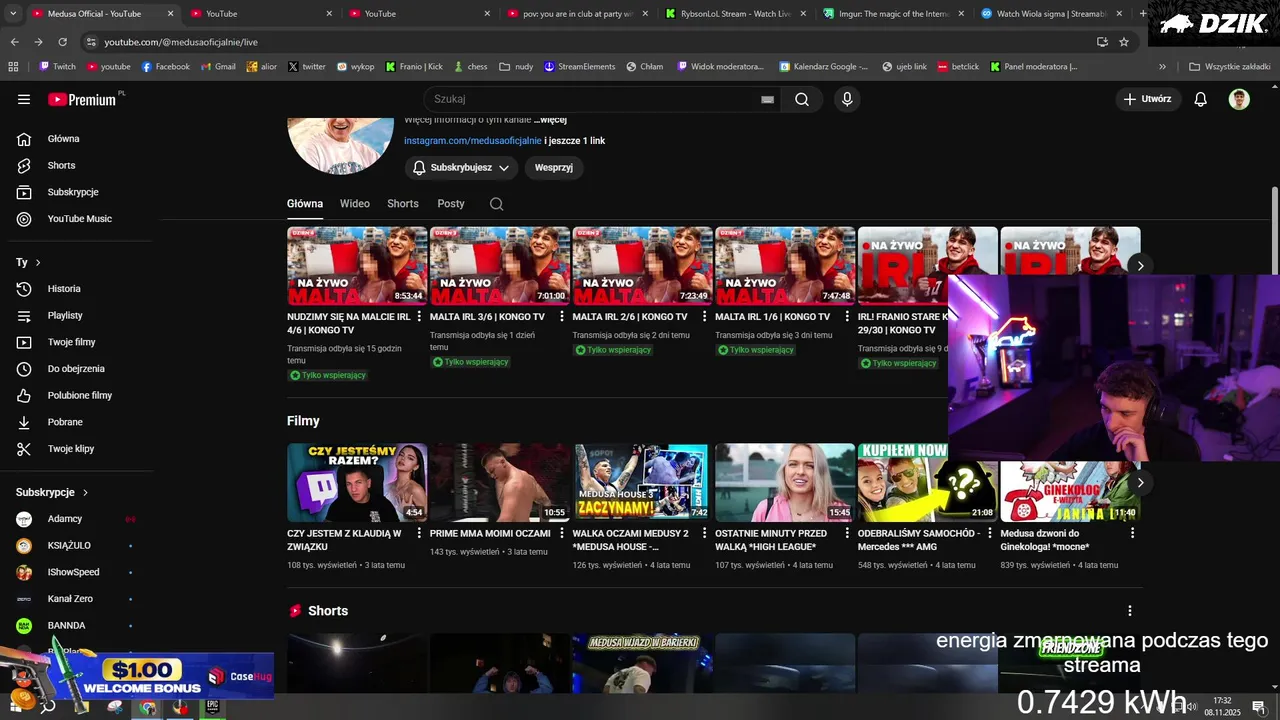Open the YouTube hamburger guide menu

click(x=24, y=99)
